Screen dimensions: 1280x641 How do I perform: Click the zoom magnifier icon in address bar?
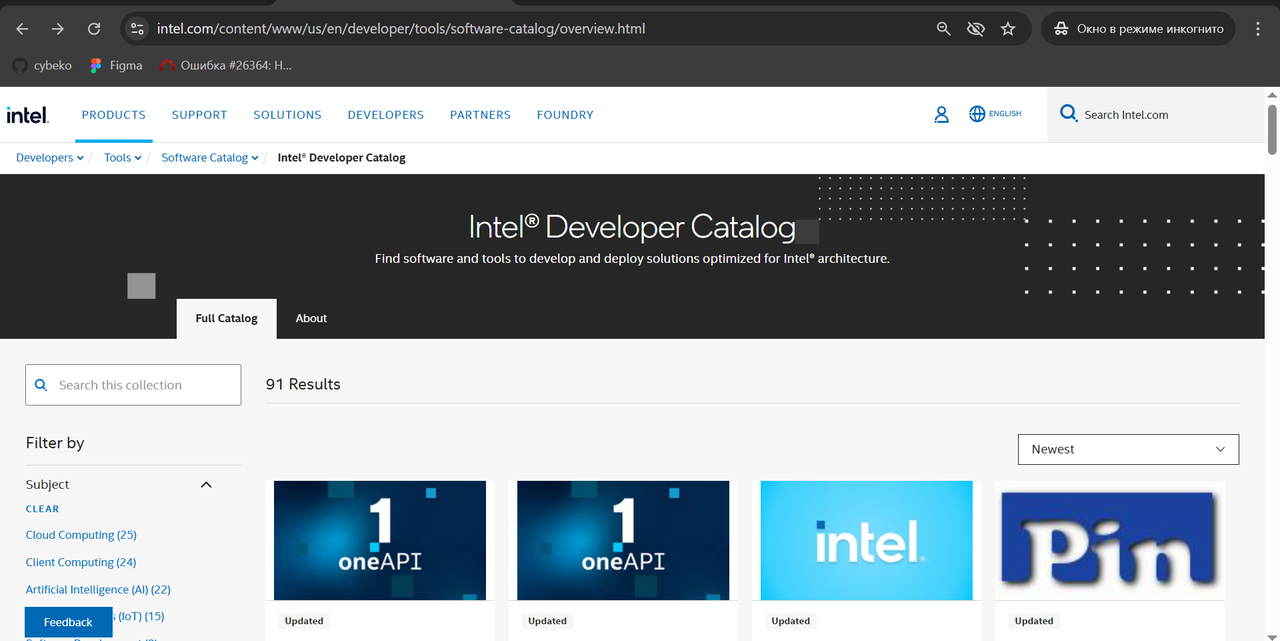coord(943,29)
